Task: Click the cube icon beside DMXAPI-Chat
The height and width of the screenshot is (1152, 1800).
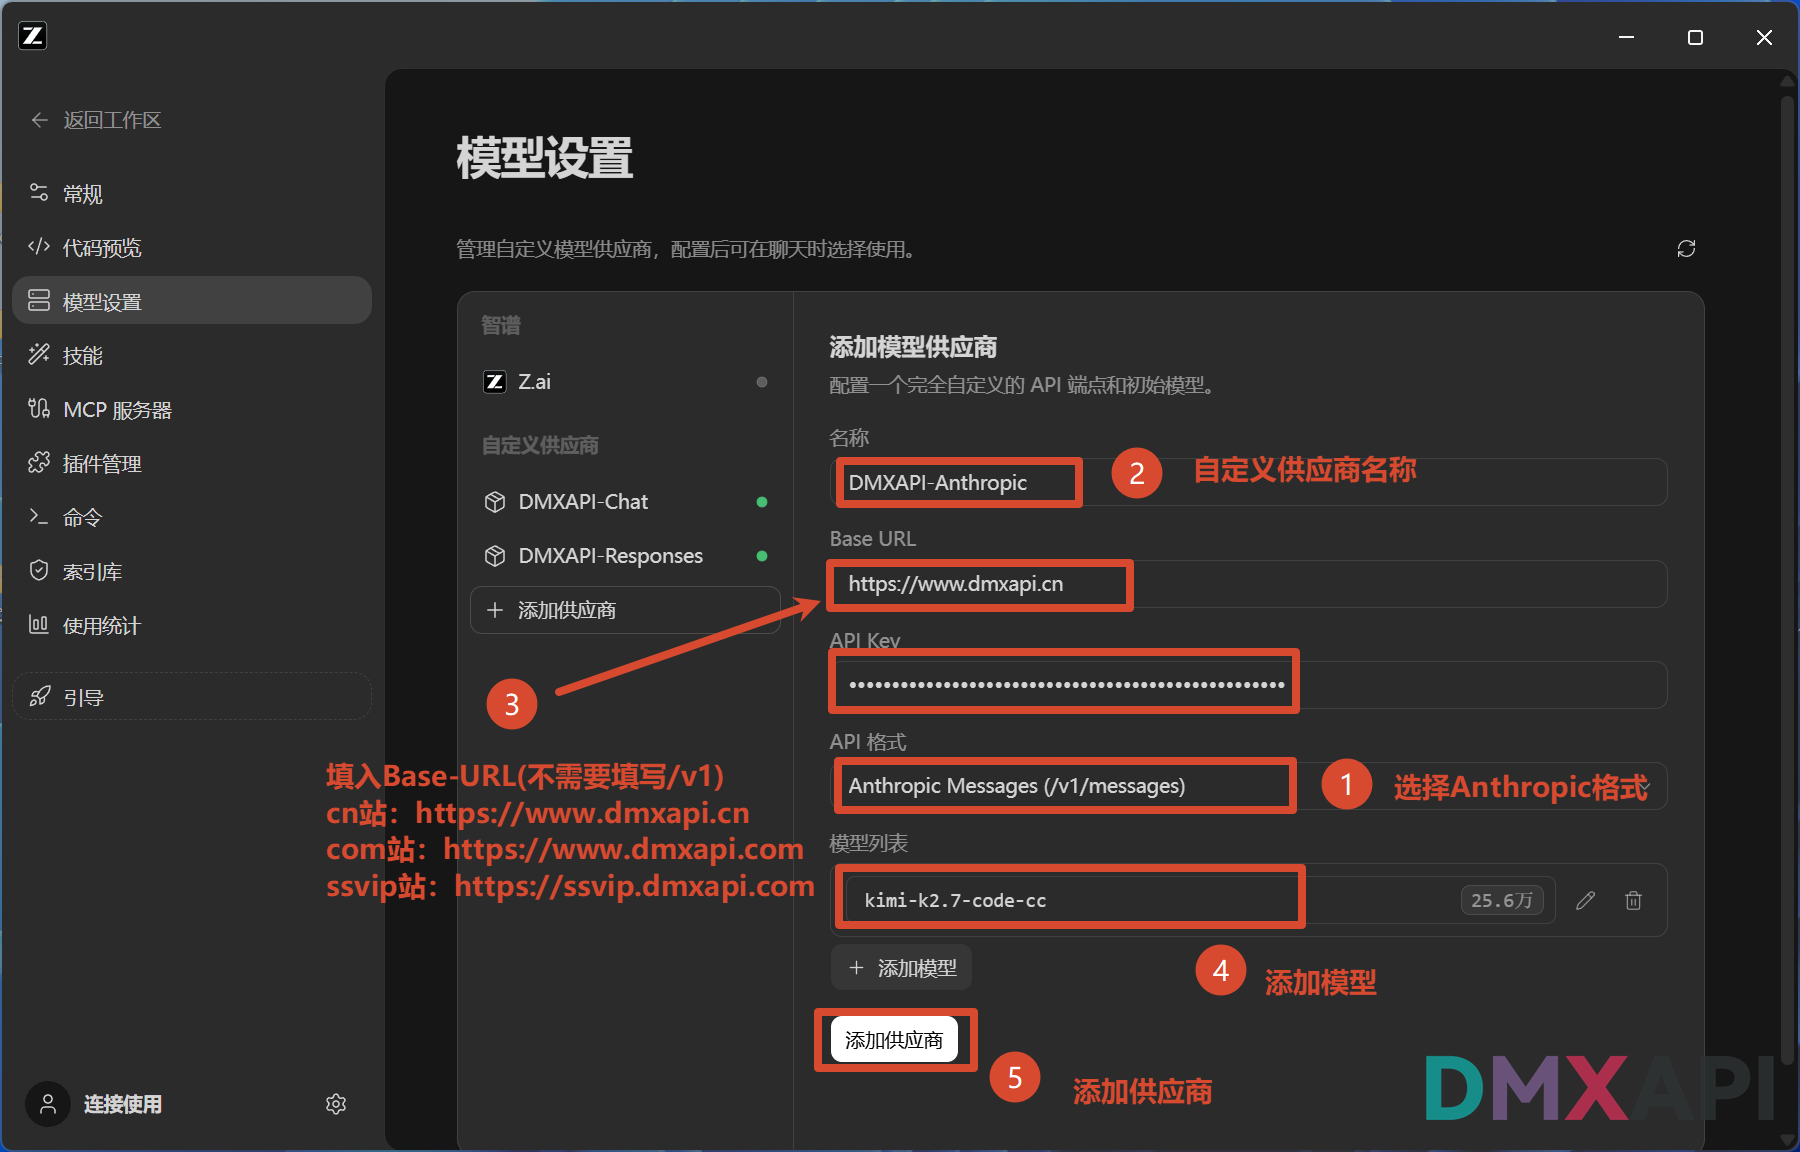Action: [x=495, y=502]
